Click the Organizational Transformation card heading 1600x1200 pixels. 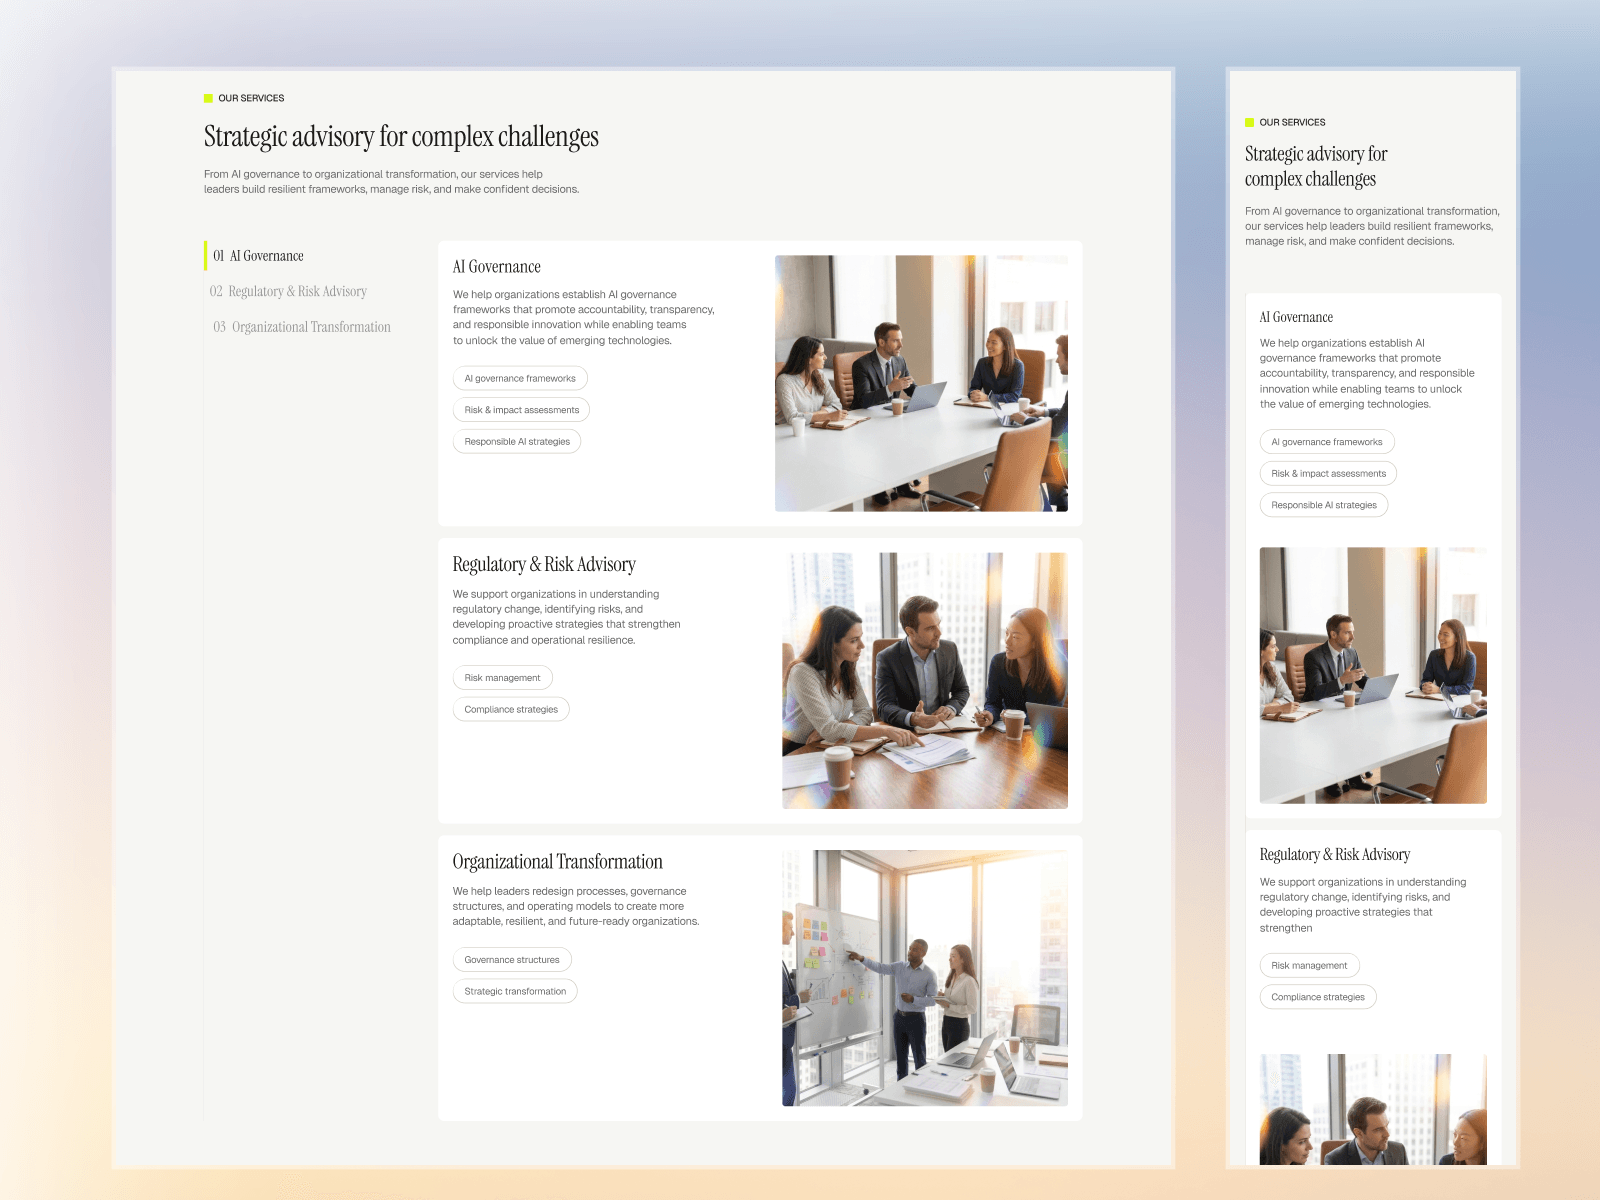[x=557, y=862]
